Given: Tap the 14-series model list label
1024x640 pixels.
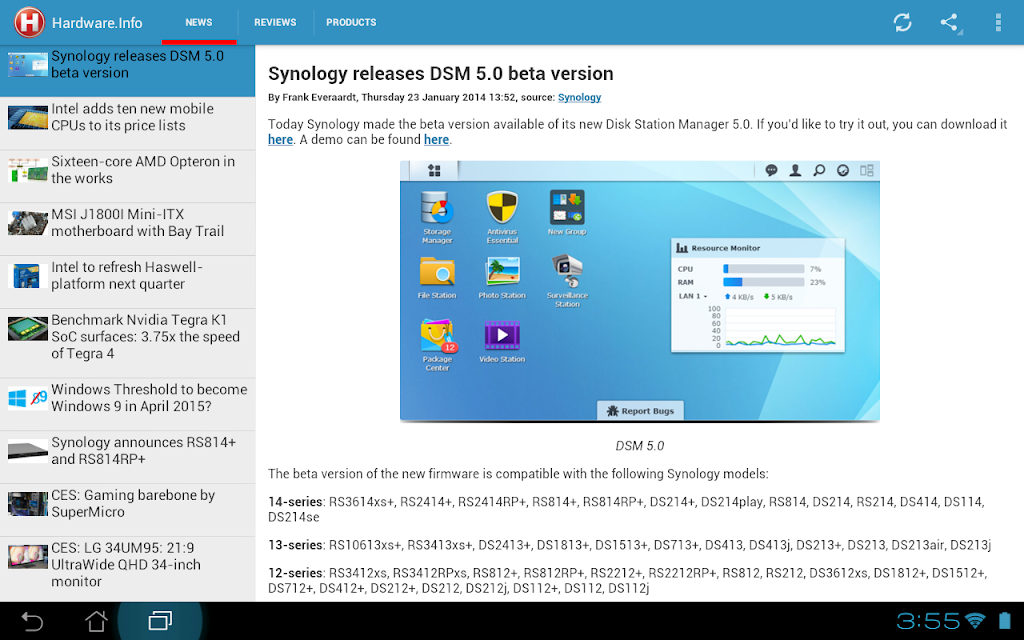Looking at the screenshot, I should coord(295,502).
